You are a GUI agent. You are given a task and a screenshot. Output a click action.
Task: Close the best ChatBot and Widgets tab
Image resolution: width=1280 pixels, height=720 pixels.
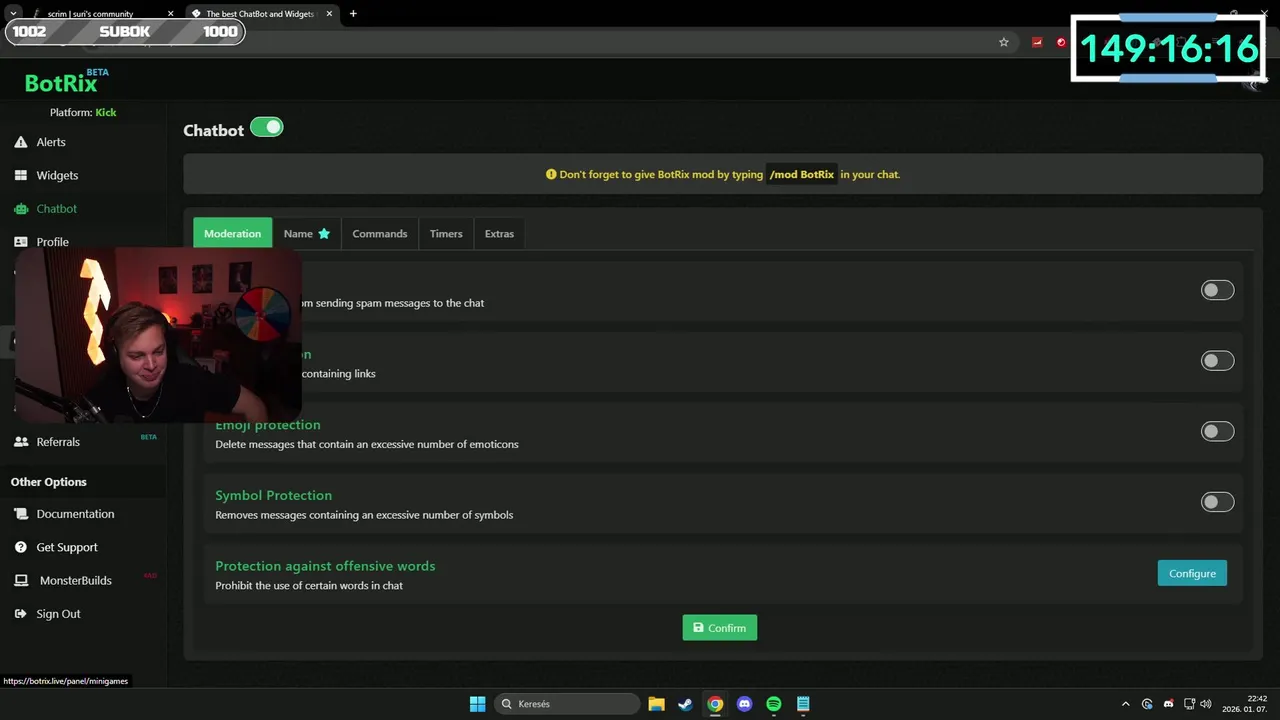329,14
